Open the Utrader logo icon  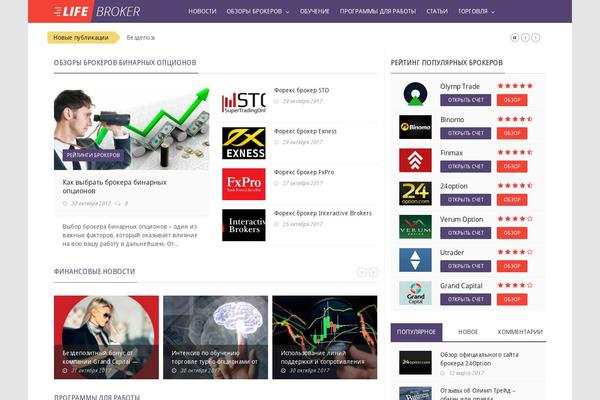pyautogui.click(x=415, y=260)
